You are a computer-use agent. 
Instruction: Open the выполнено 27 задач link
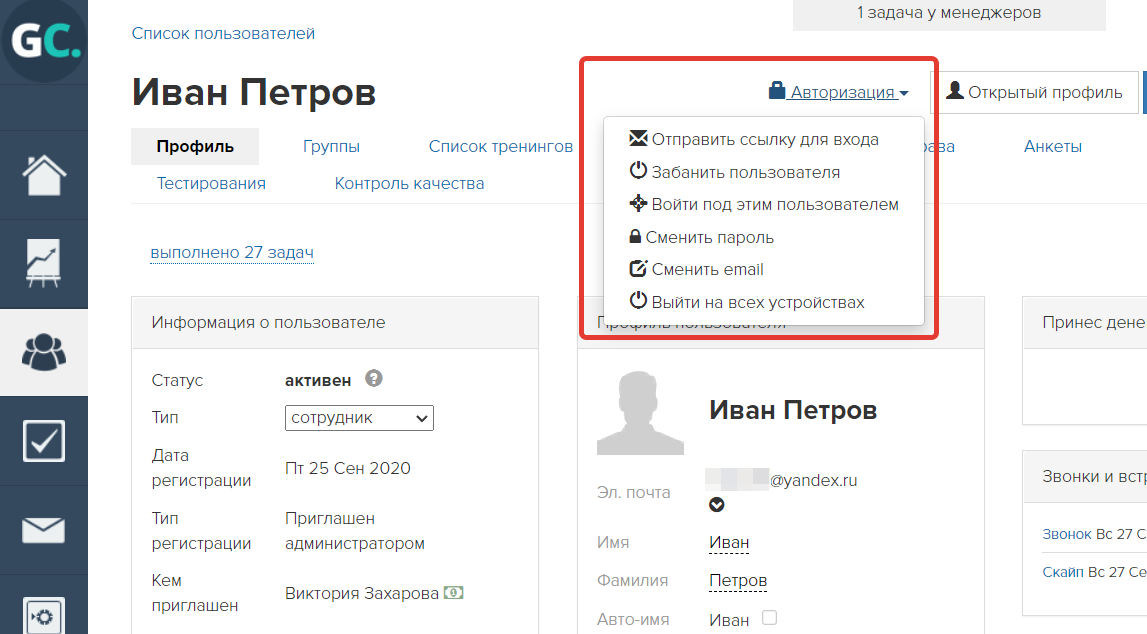[x=232, y=252]
